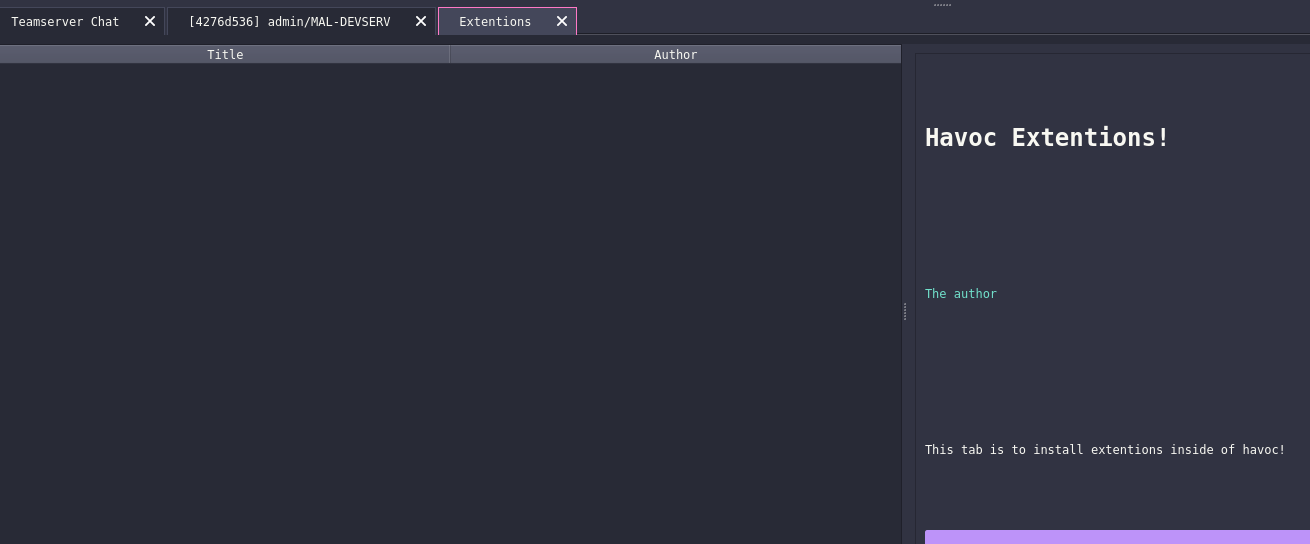
Task: Click the 'Havoc Extentions!' heading
Action: click(1047, 138)
